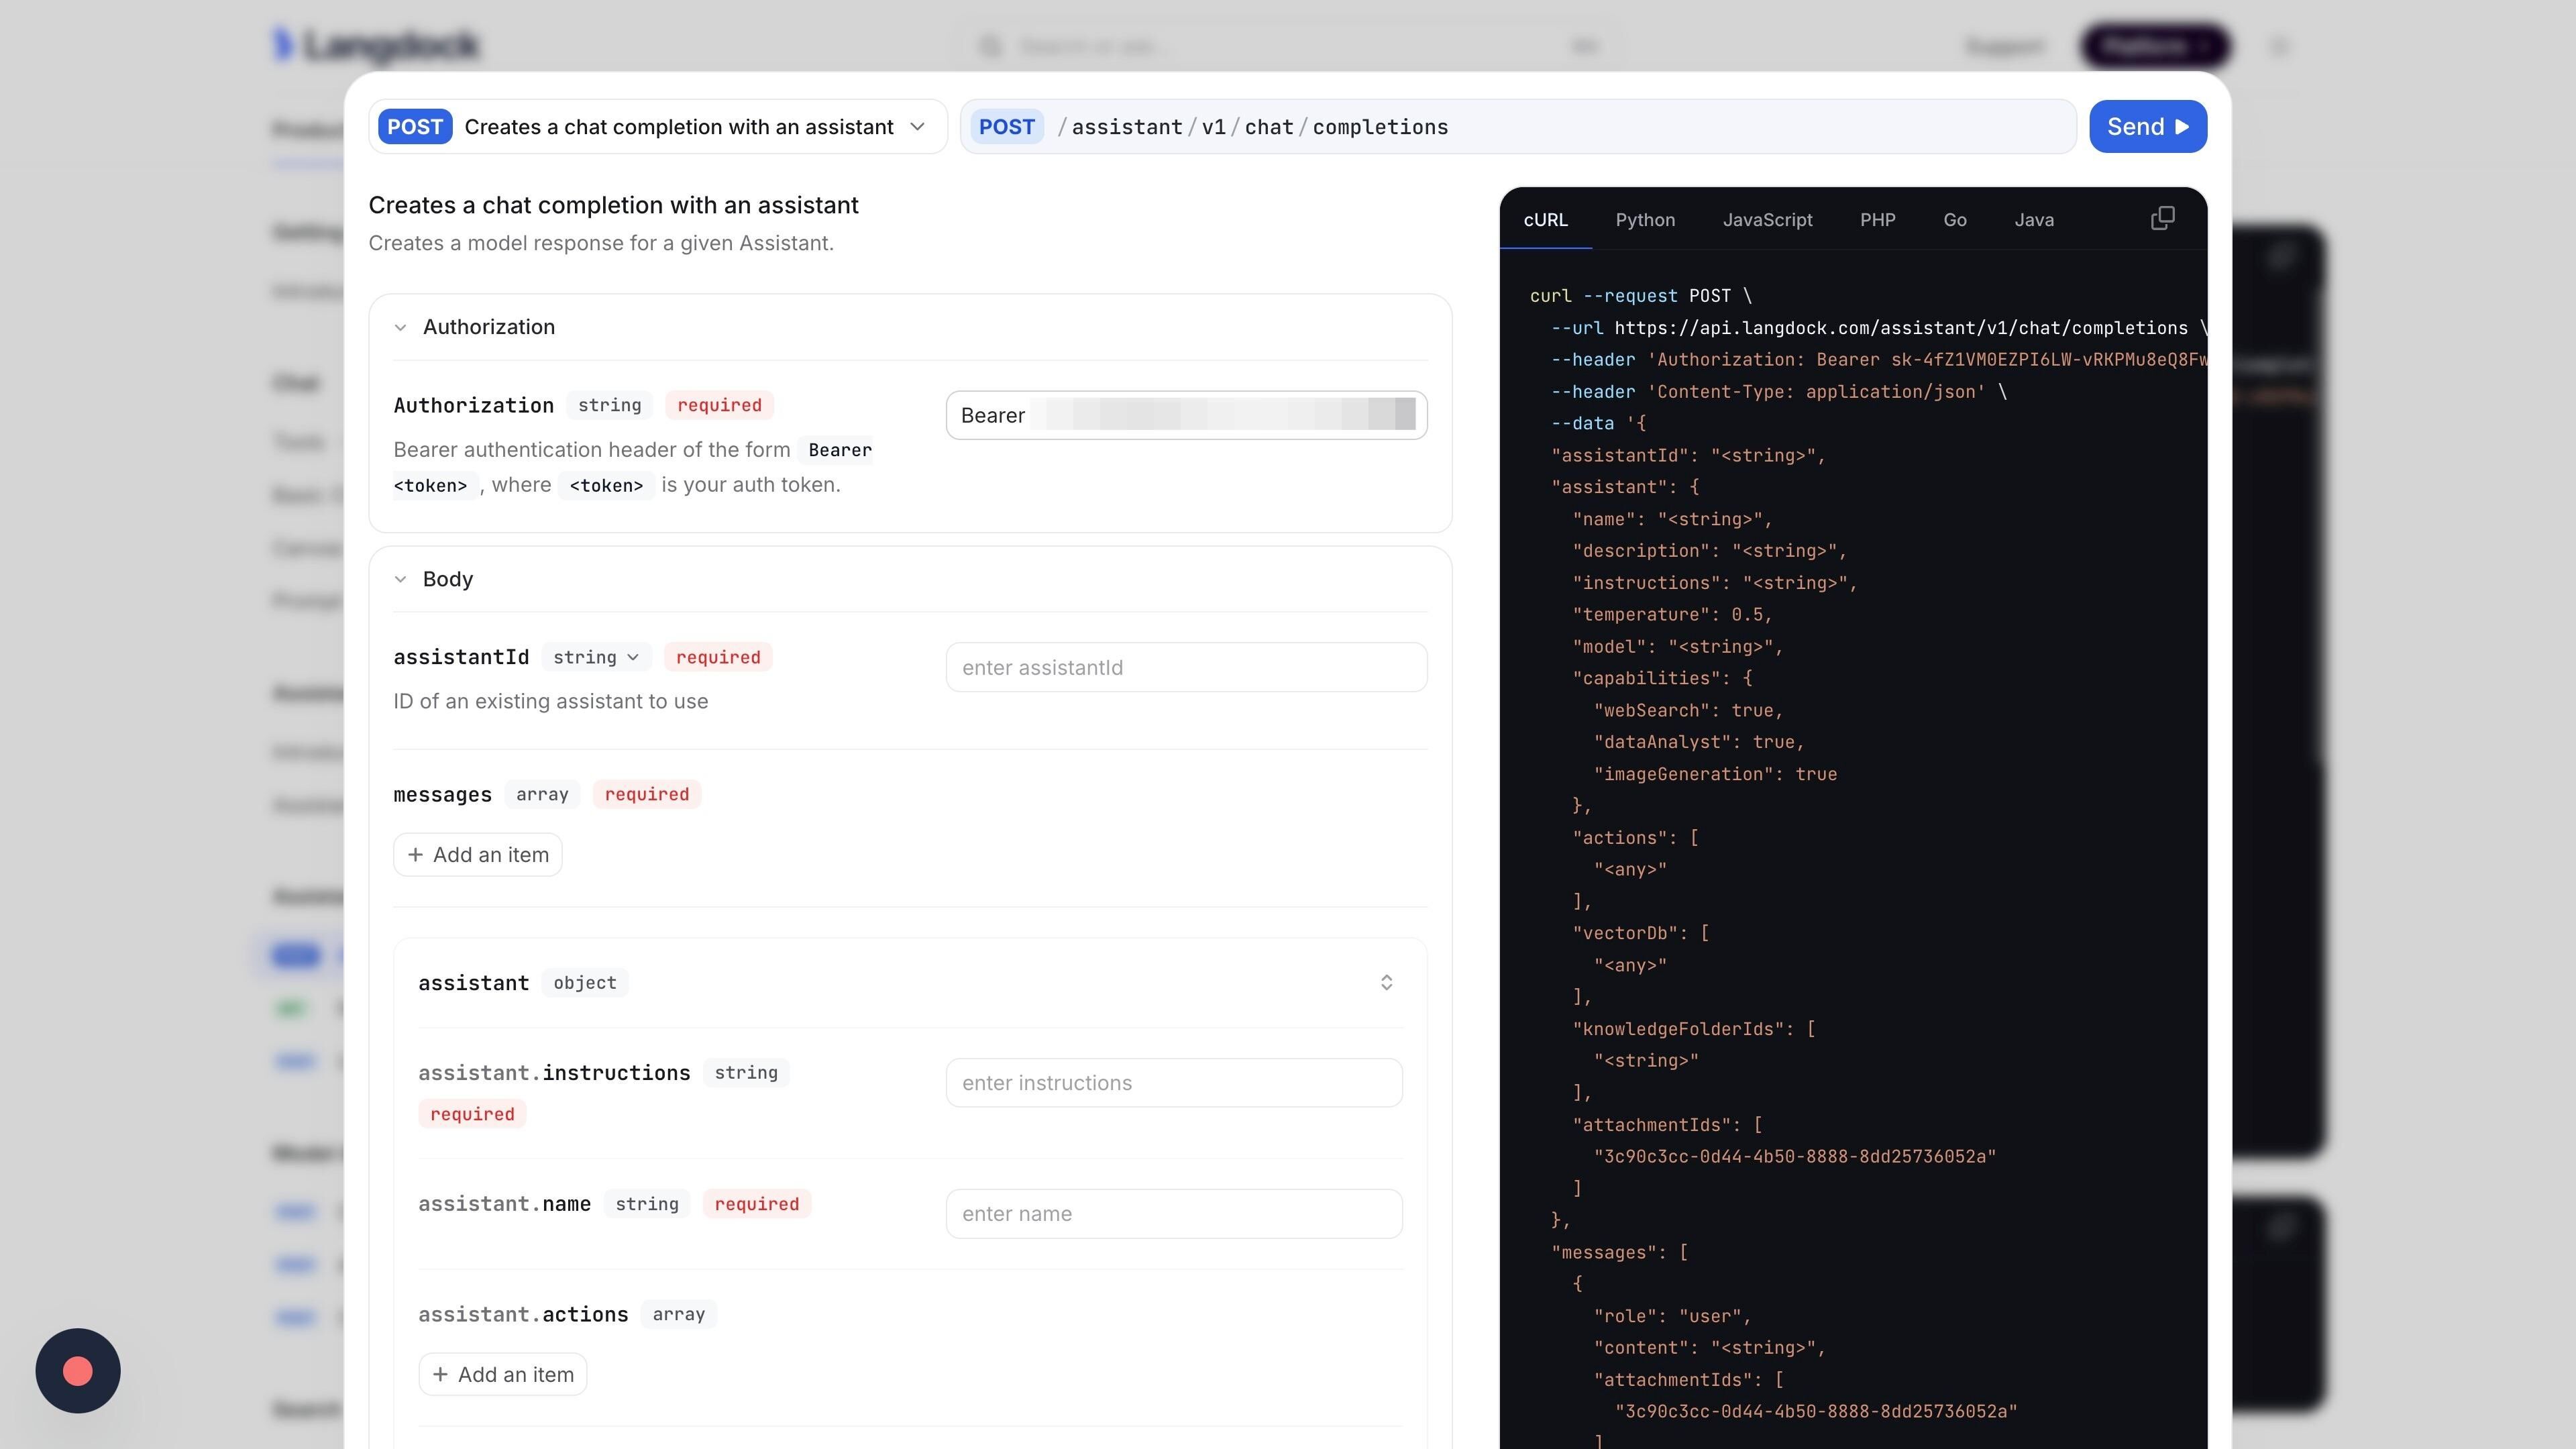
Task: Focus the enter assistantId text field
Action: point(1186,667)
